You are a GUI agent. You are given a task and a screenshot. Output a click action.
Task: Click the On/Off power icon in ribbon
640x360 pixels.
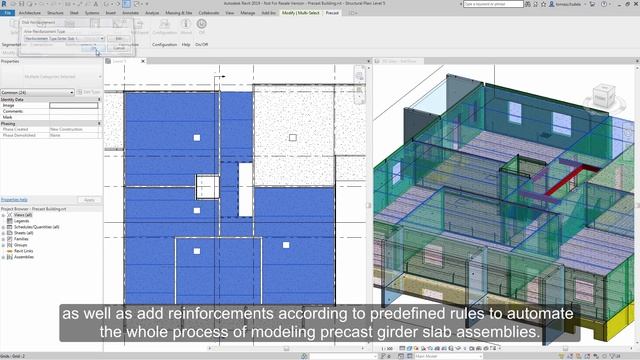click(x=201, y=24)
